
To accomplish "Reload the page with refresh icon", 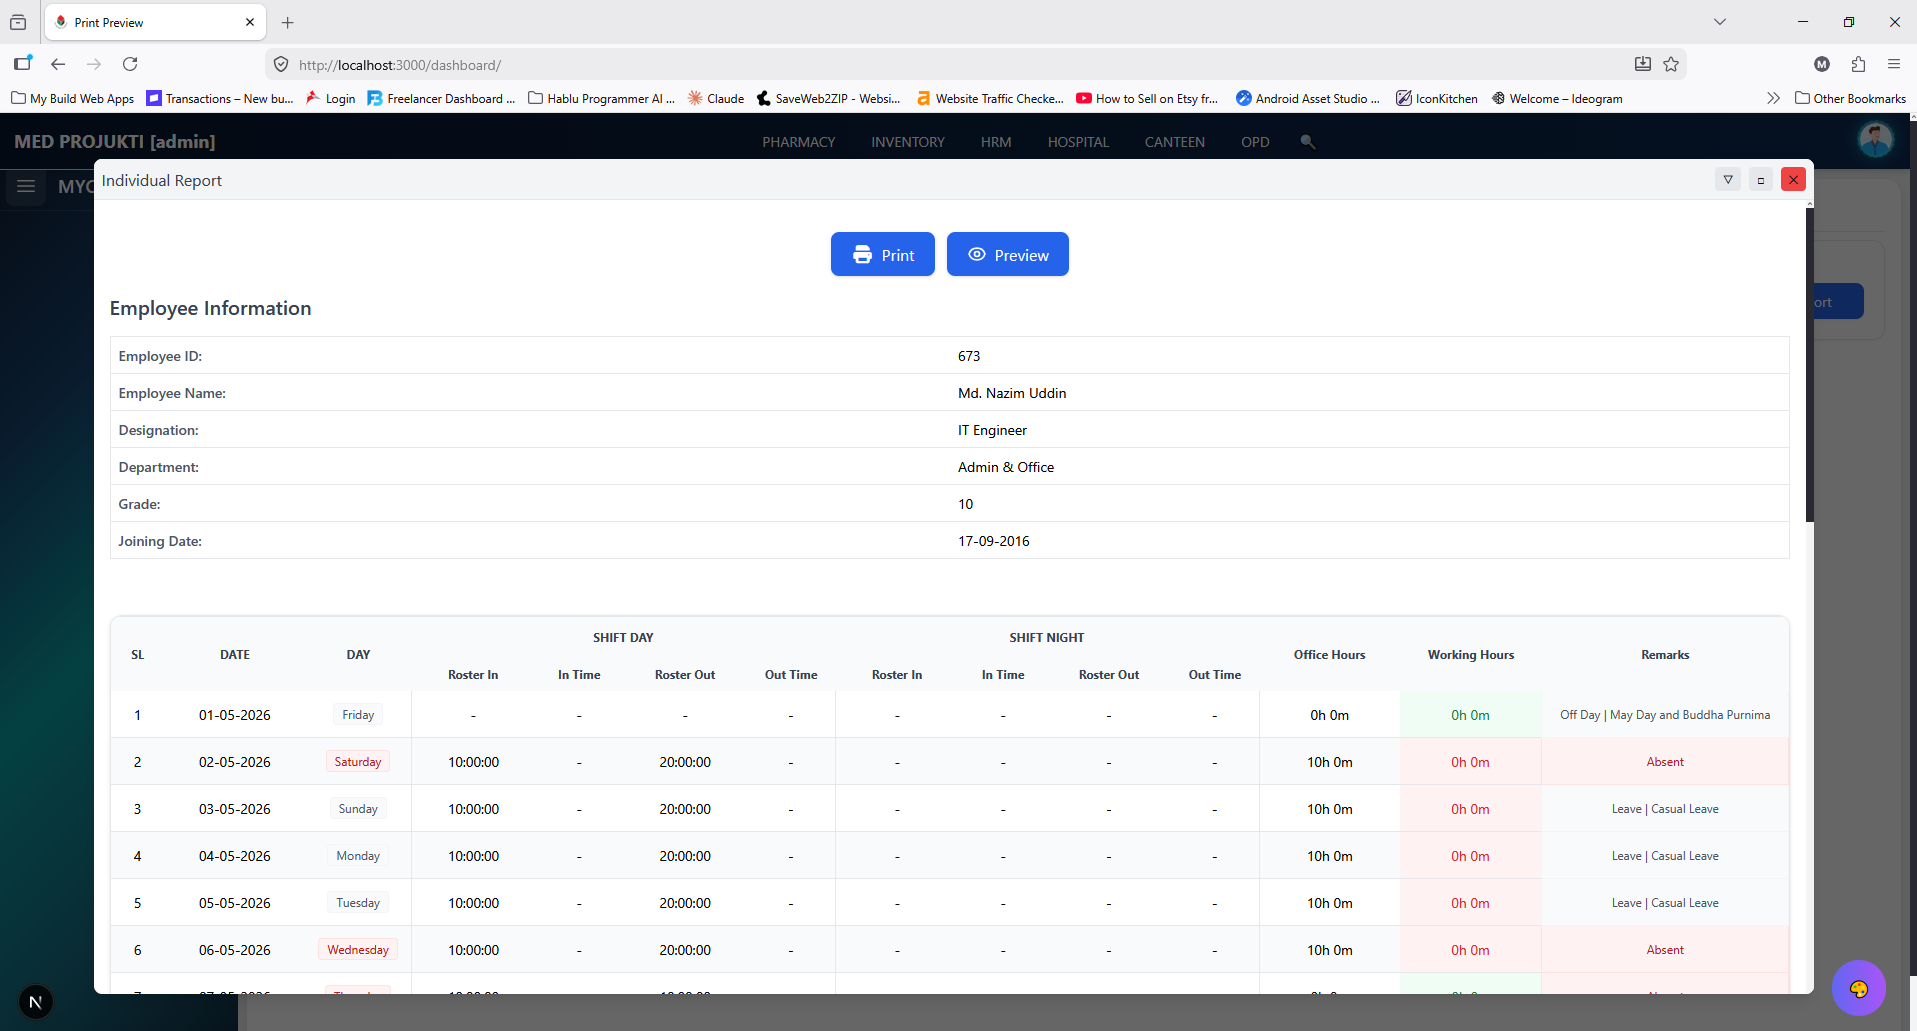I will pos(130,64).
